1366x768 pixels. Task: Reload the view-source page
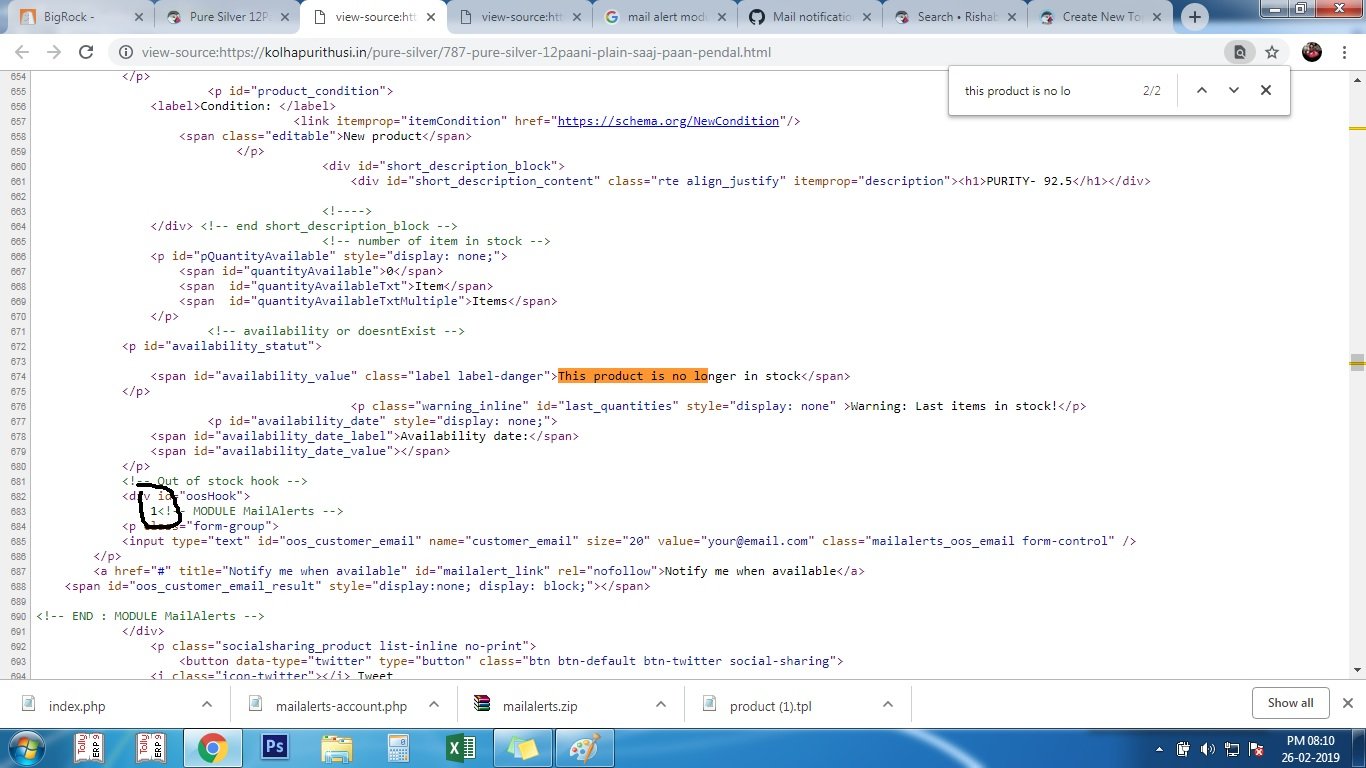click(86, 52)
